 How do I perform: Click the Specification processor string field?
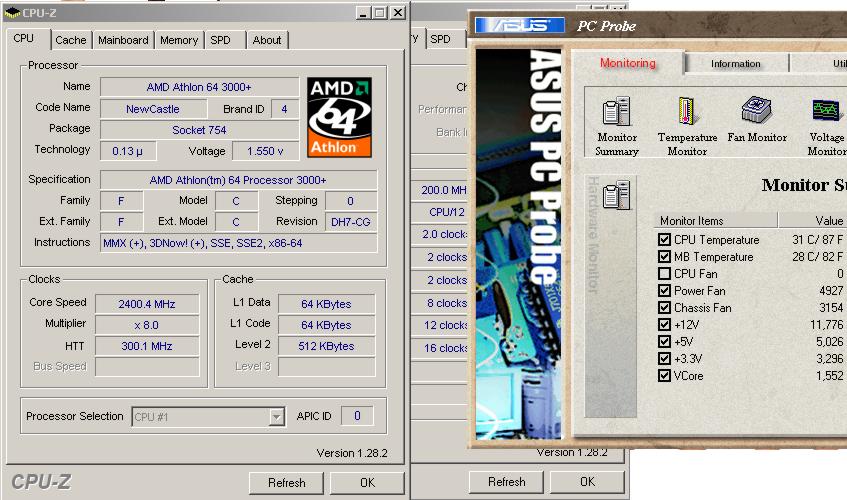click(238, 180)
